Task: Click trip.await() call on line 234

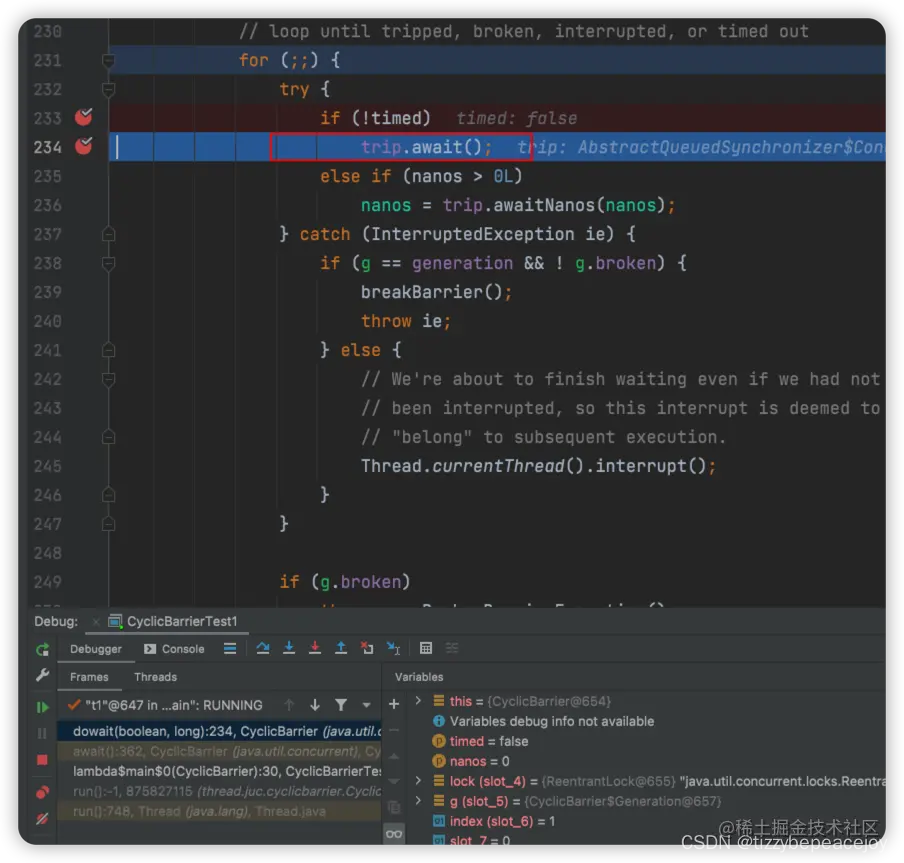Action: (427, 147)
